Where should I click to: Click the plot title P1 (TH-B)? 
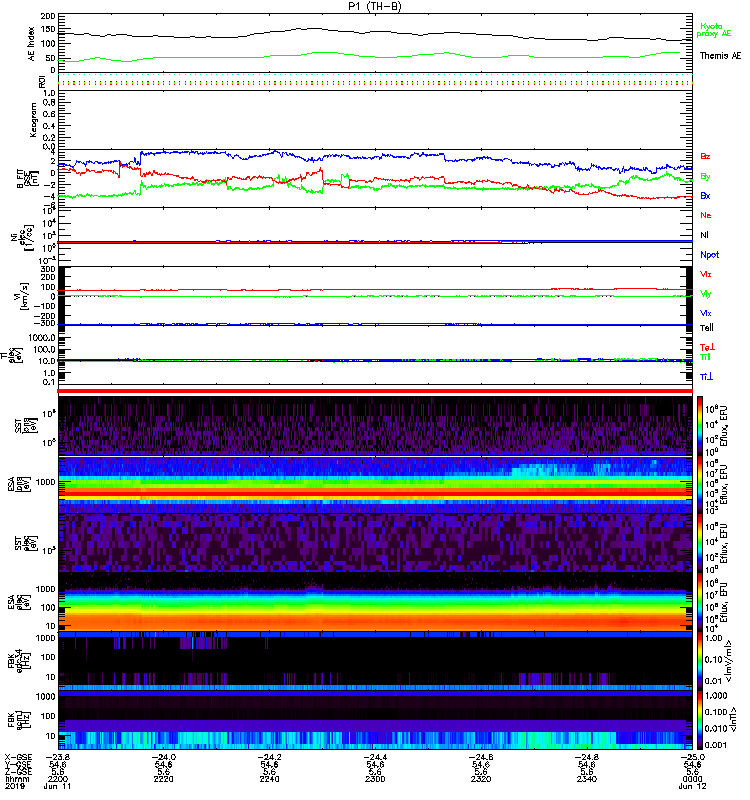375,6
